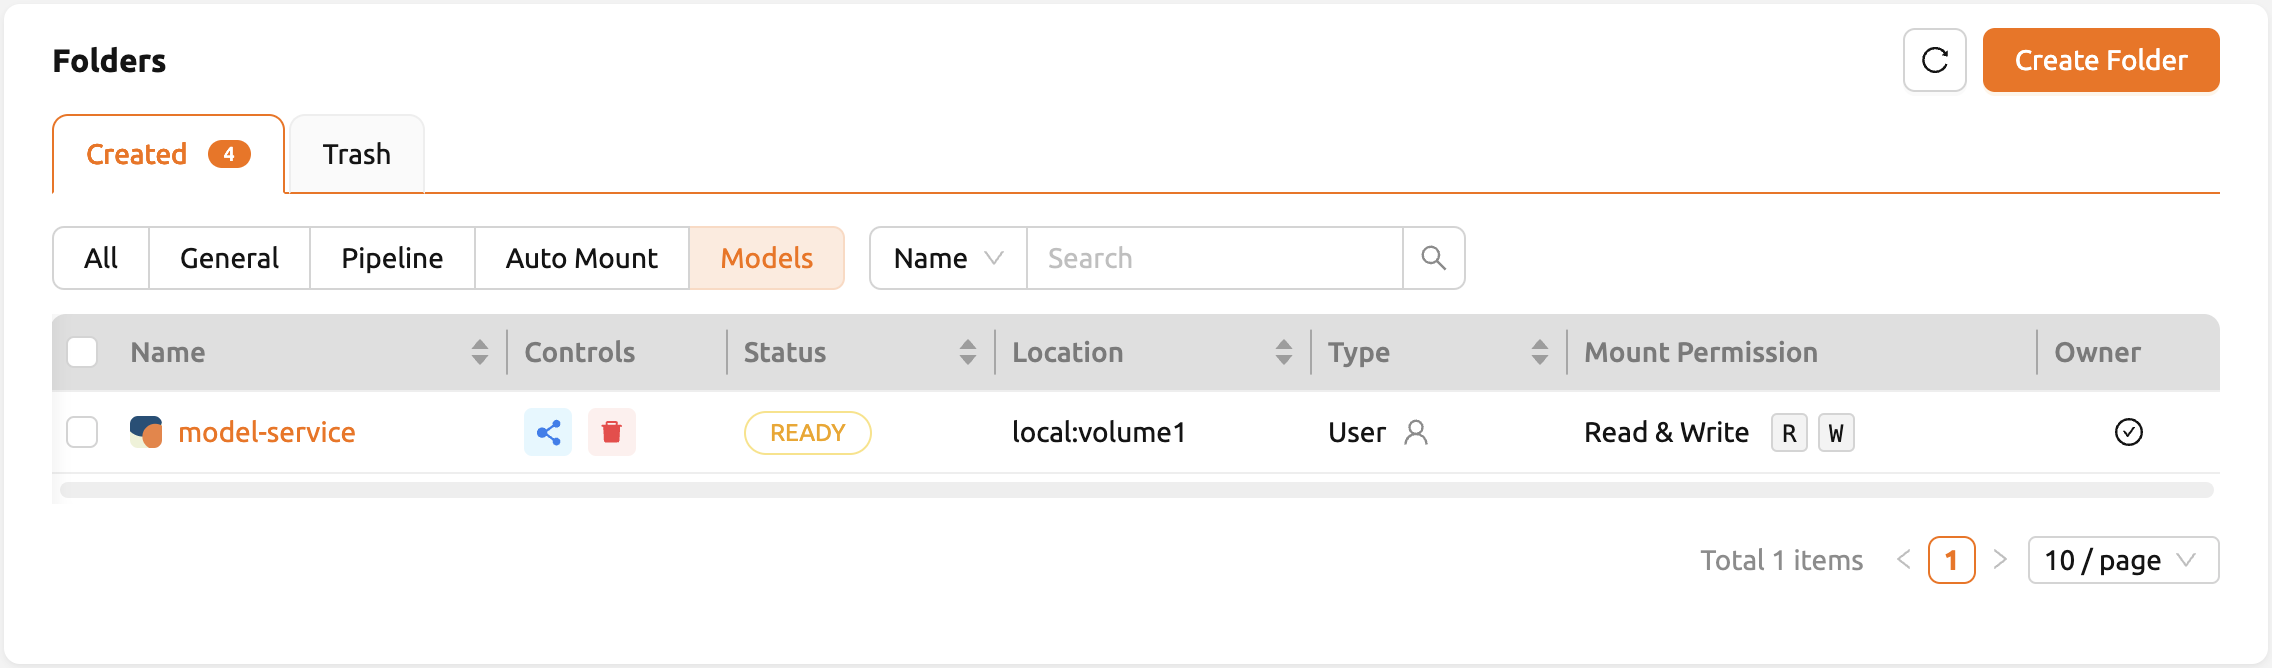The image size is (2272, 668).
Task: Click the Owner column header
Action: pyautogui.click(x=2097, y=352)
